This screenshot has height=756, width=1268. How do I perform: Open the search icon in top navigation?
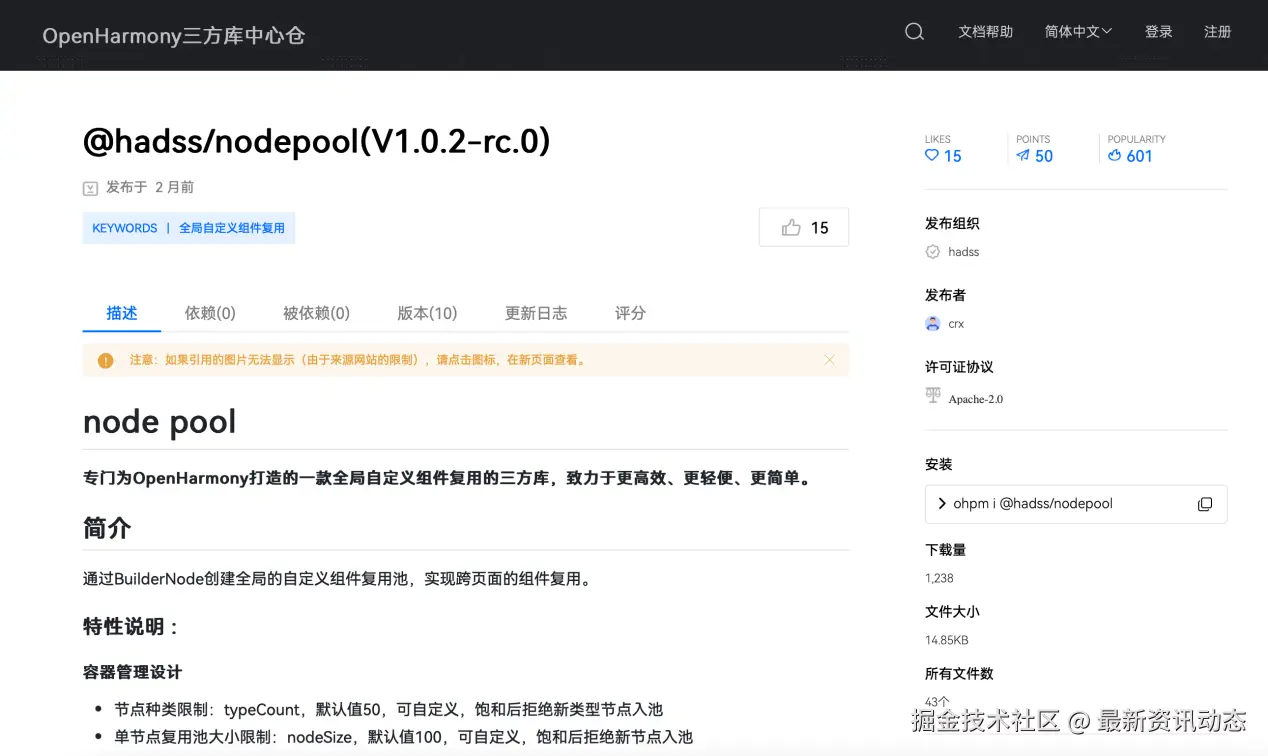pyautogui.click(x=913, y=31)
